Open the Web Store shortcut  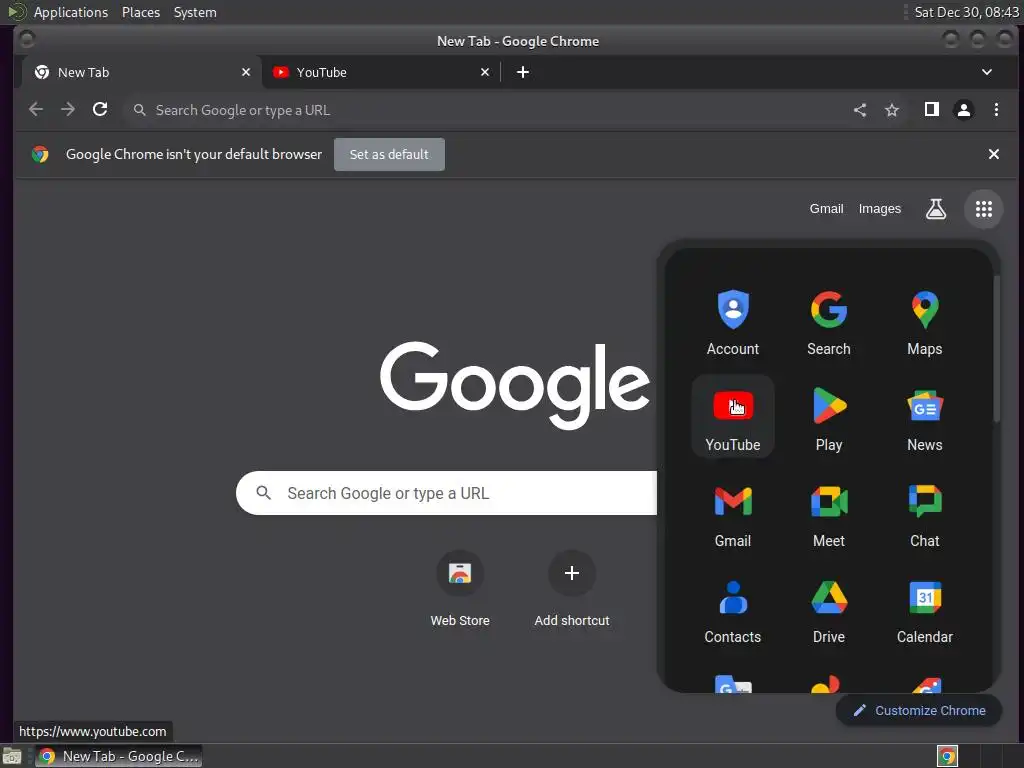point(460,588)
